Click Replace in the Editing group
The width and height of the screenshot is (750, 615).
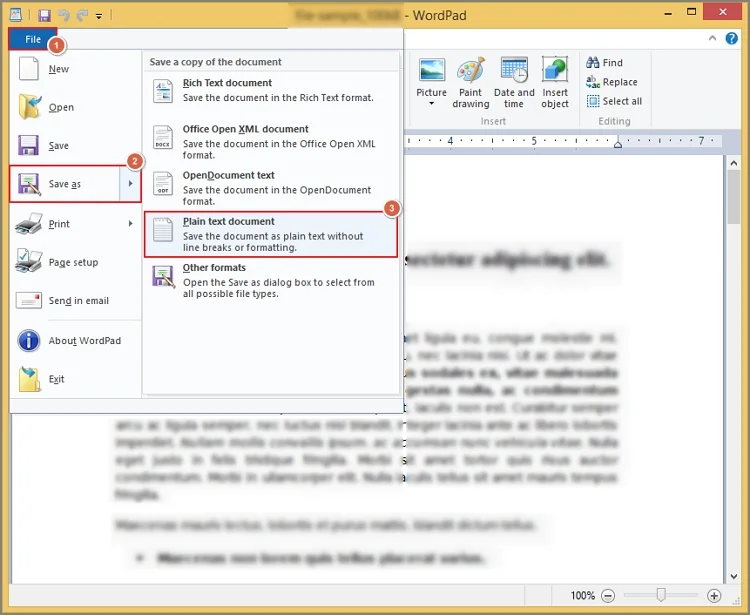click(612, 82)
